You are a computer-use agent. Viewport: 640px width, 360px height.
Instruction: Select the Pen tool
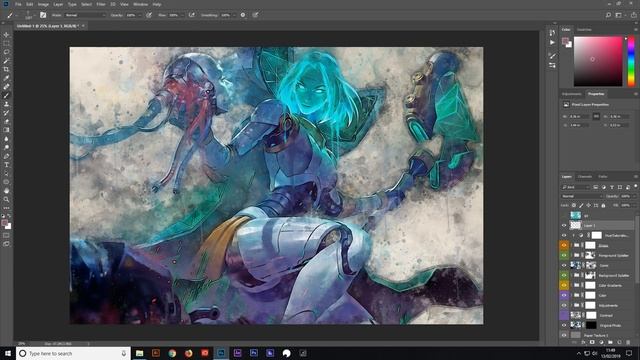point(6,156)
